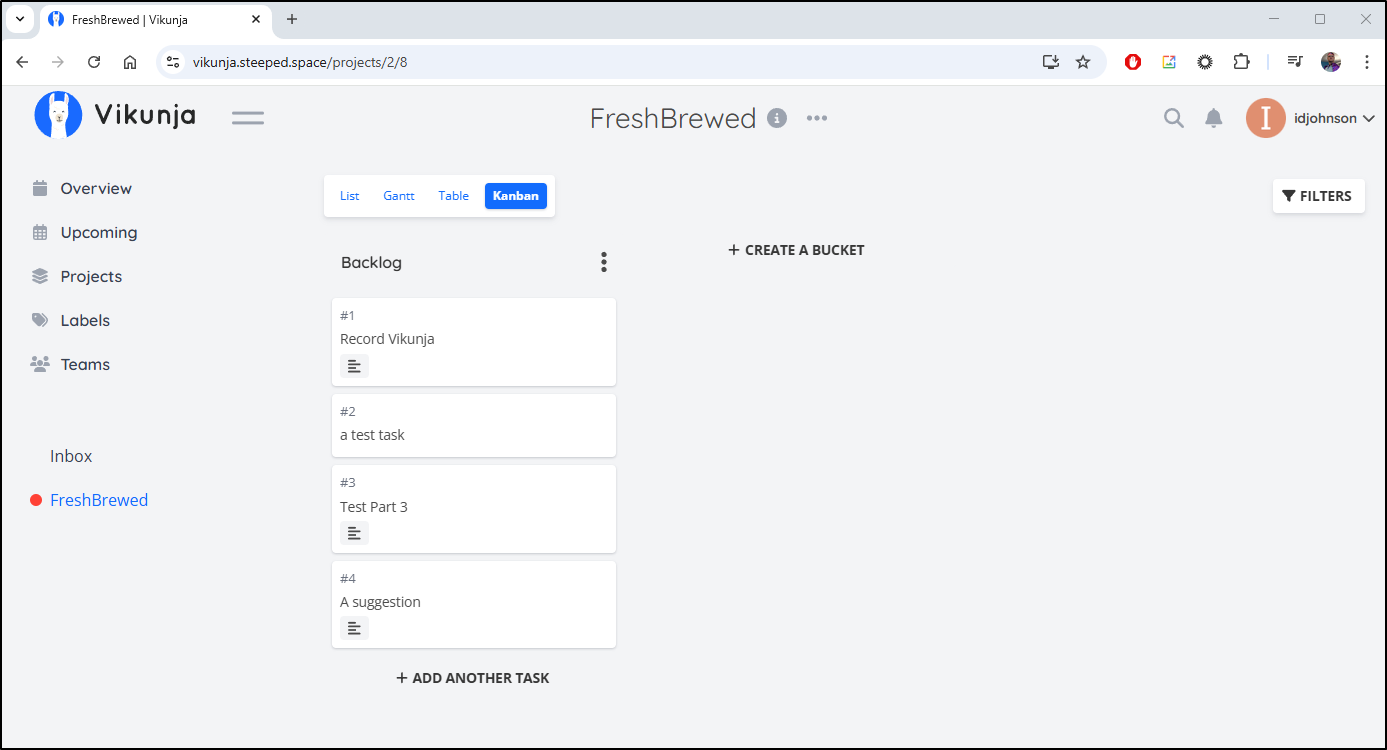Switch to the Table view tab
Image resolution: width=1387 pixels, height=750 pixels.
click(x=453, y=196)
